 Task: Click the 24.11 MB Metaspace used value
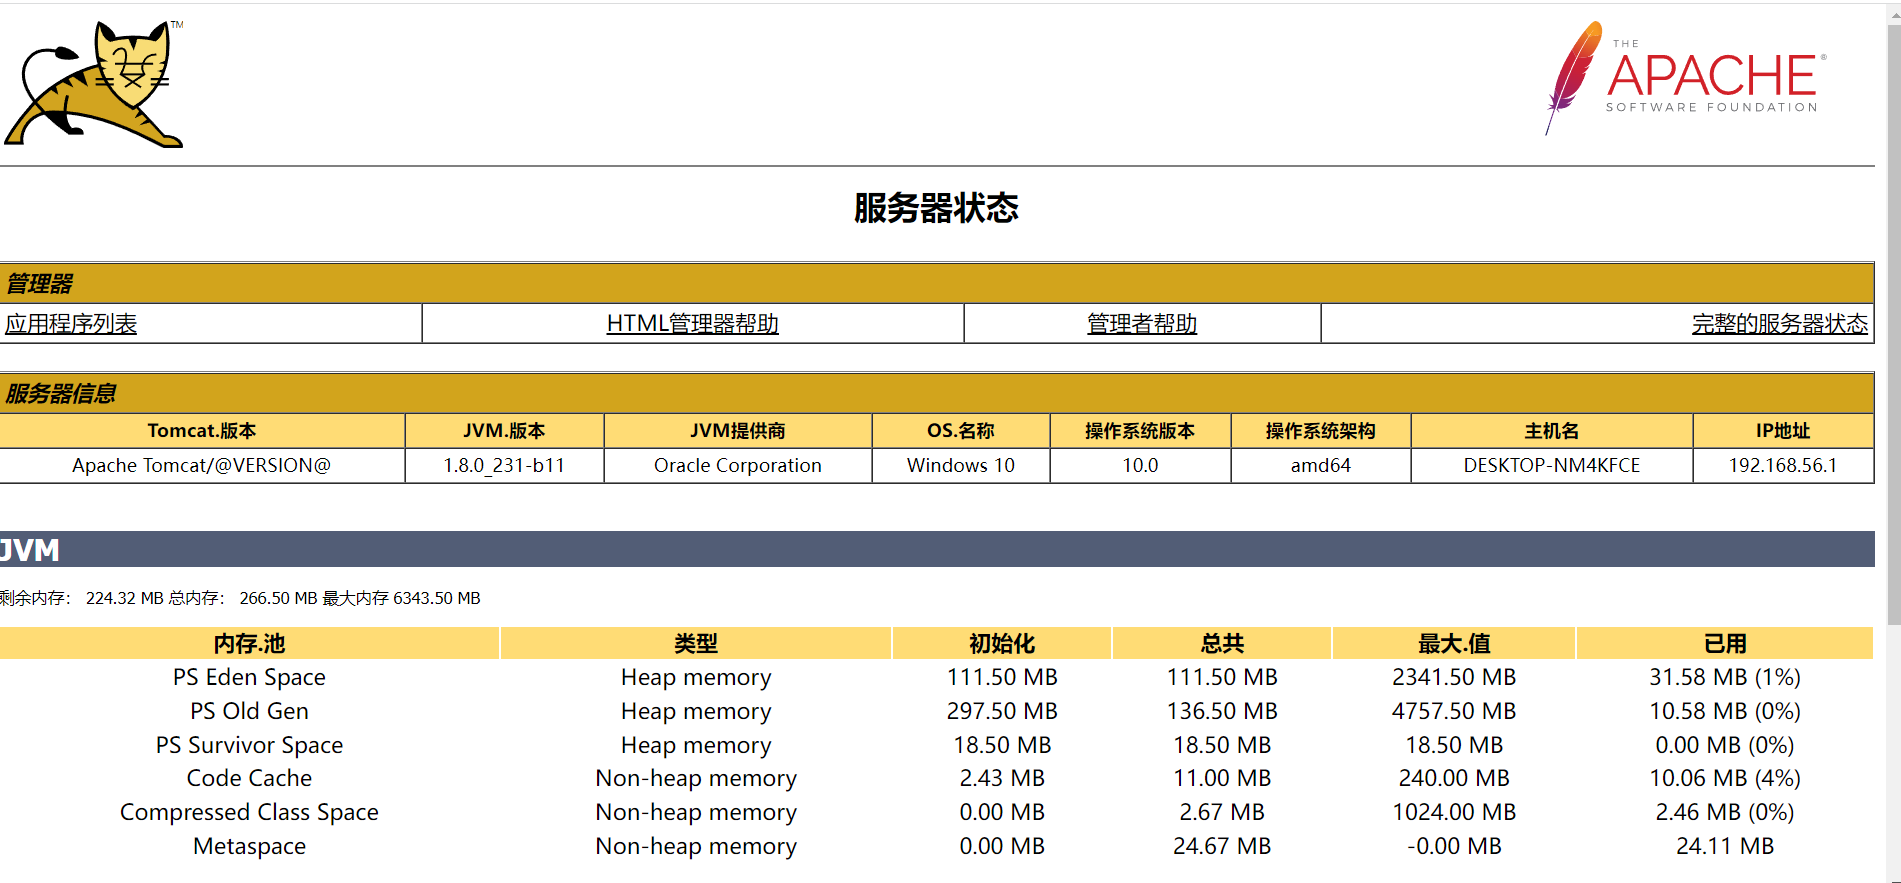tap(1725, 846)
